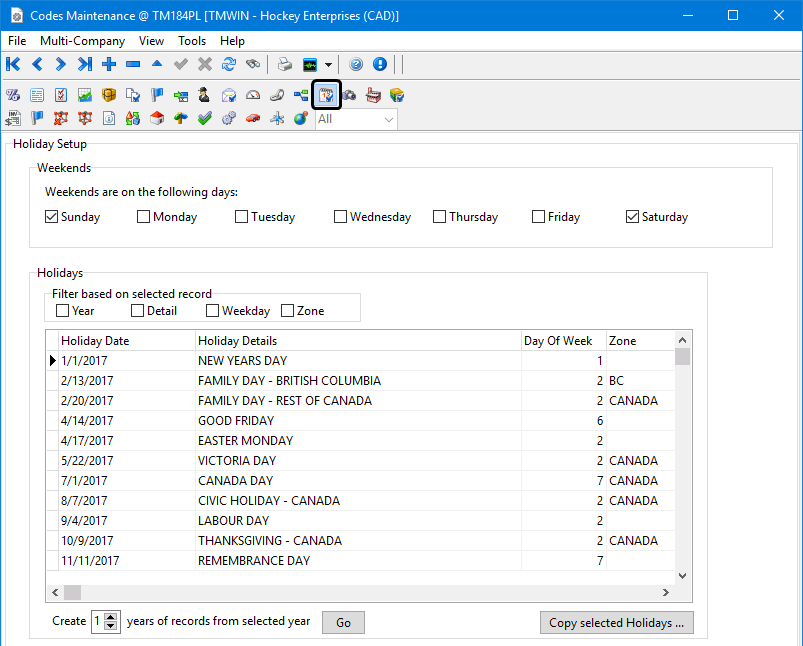Click the red car icon
This screenshot has height=646, width=803.
253,119
